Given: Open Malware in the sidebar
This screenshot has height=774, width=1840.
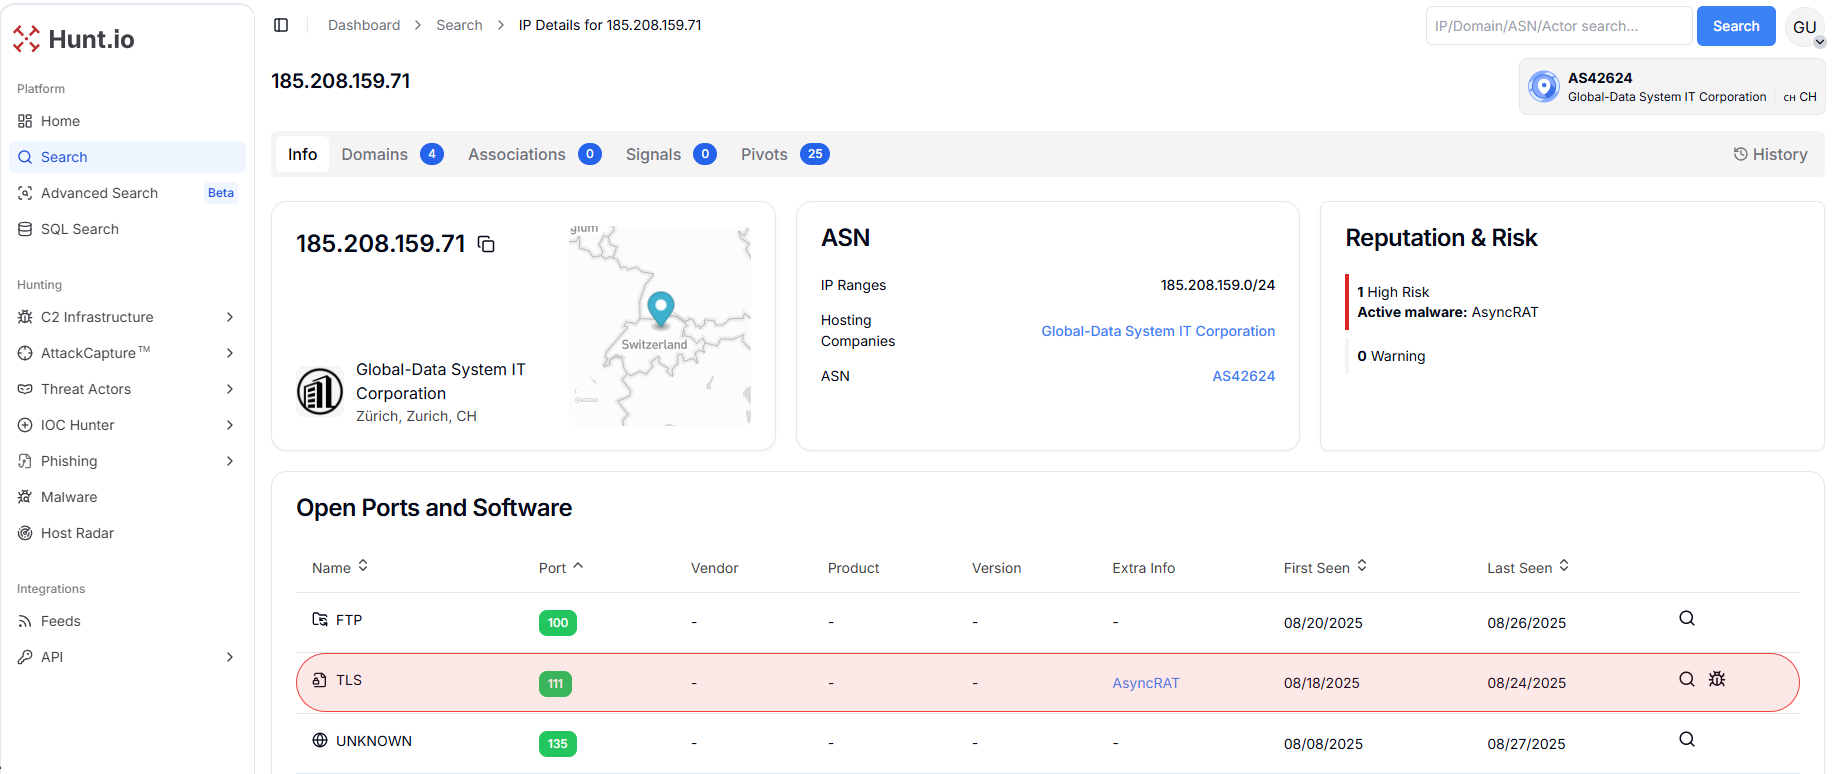Looking at the screenshot, I should pyautogui.click(x=127, y=497).
